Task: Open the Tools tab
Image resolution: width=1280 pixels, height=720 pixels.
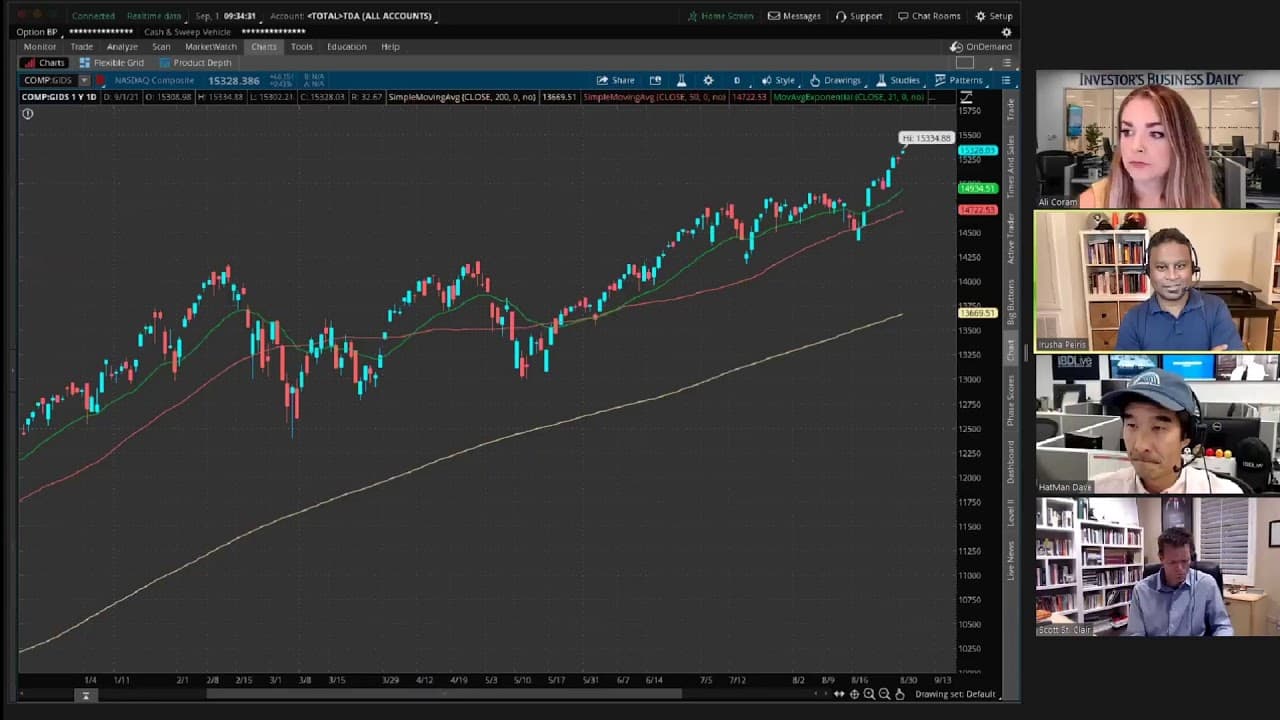Action: click(302, 47)
